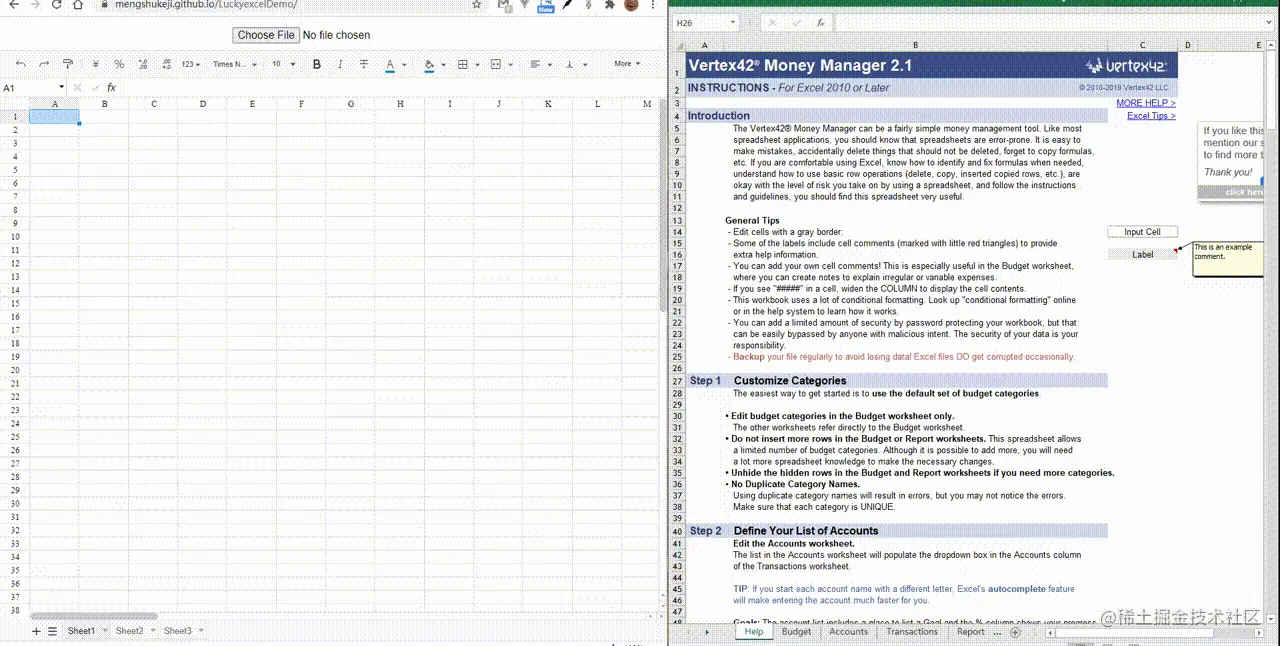Switch to Sheet3 tab in Luckysheet
1280x646 pixels.
(x=177, y=631)
